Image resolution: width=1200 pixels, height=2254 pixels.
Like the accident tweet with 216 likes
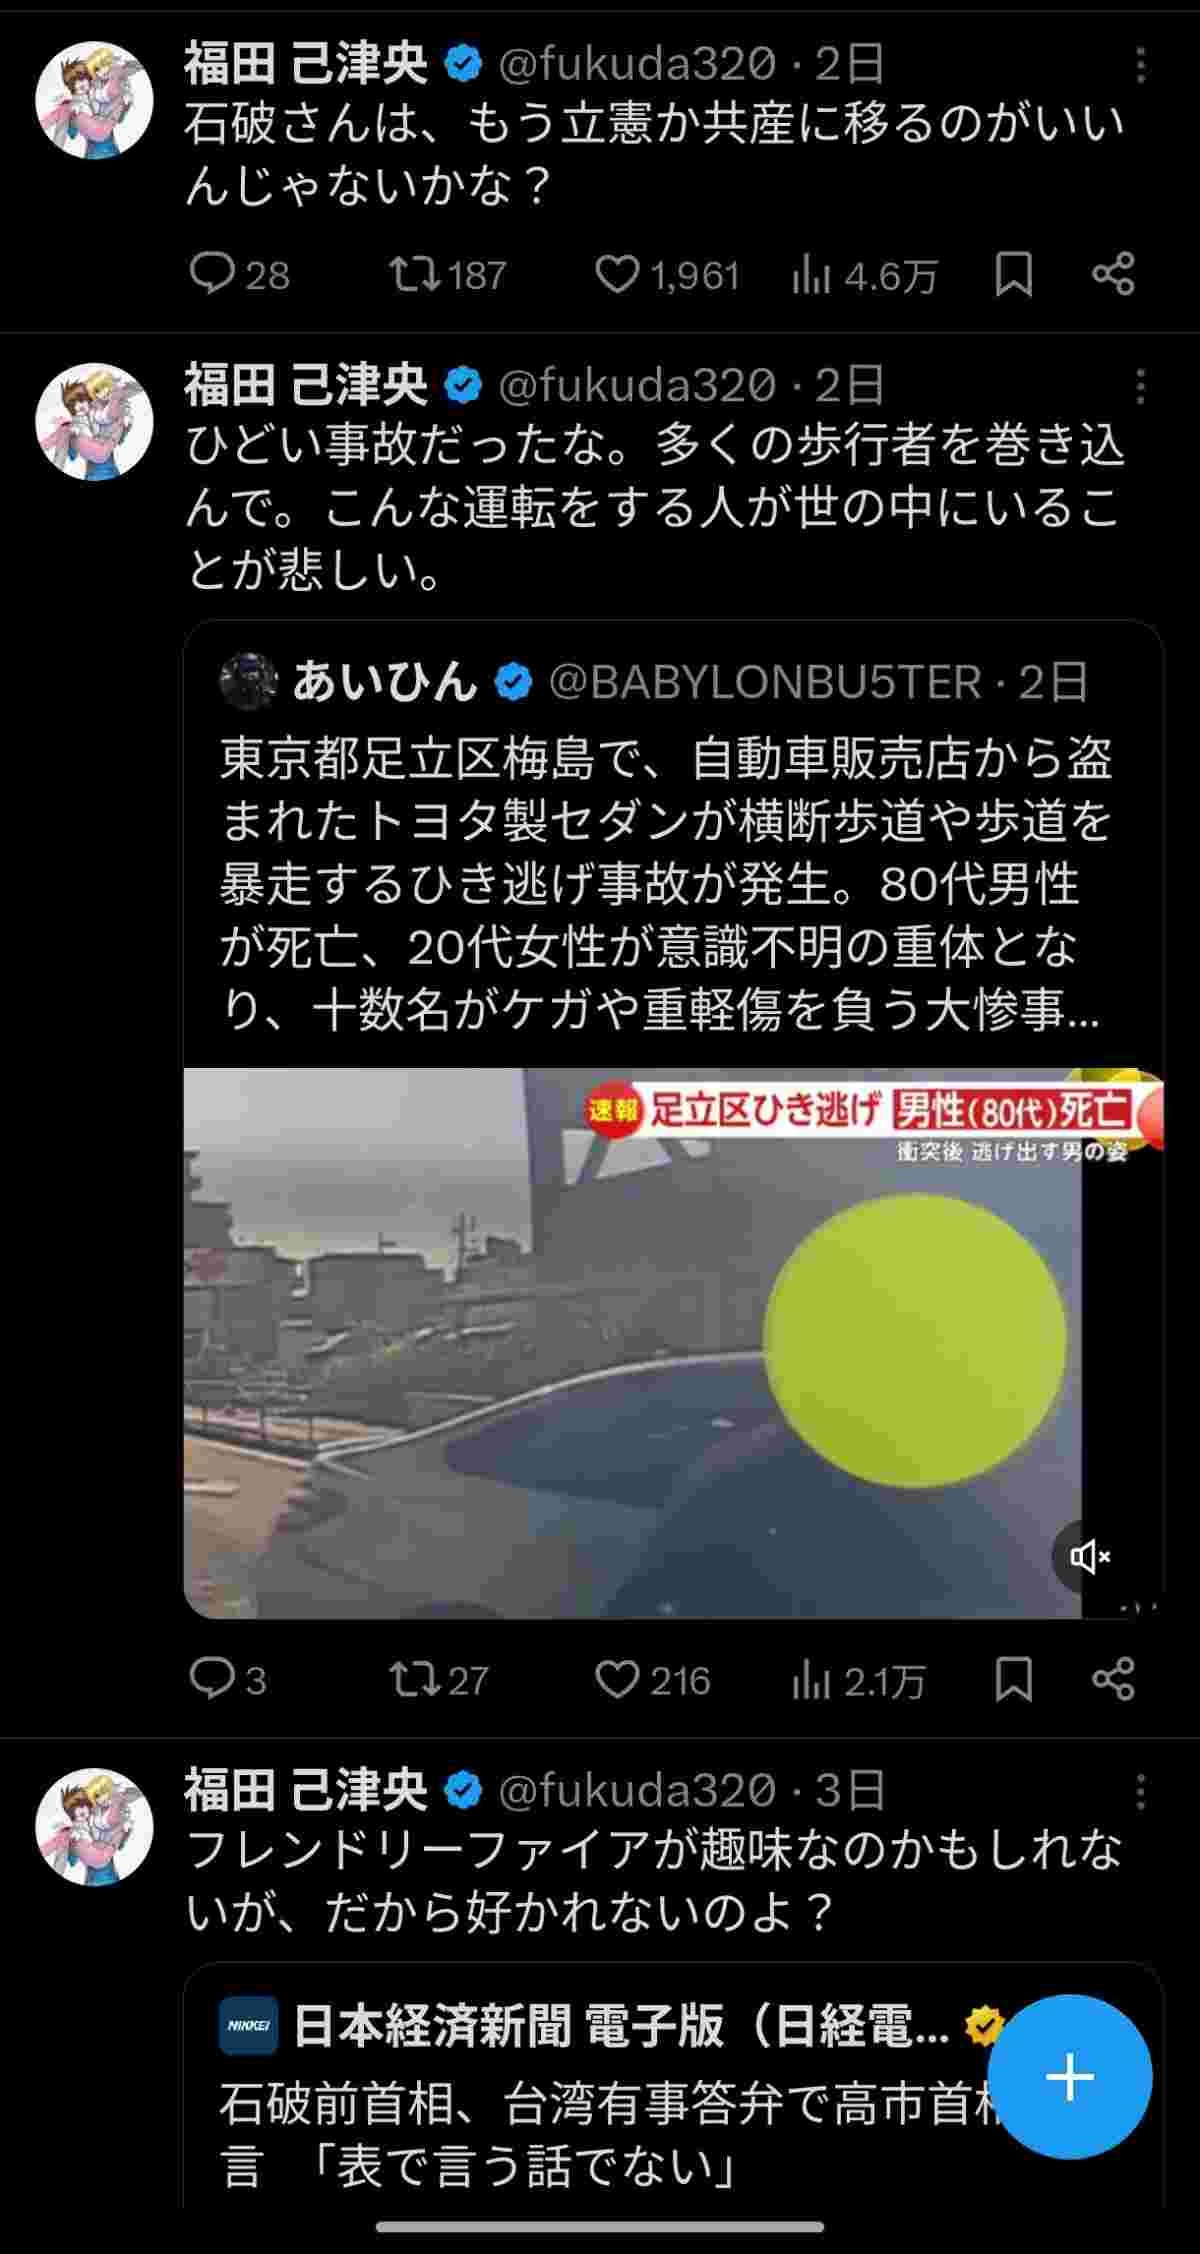point(652,1679)
